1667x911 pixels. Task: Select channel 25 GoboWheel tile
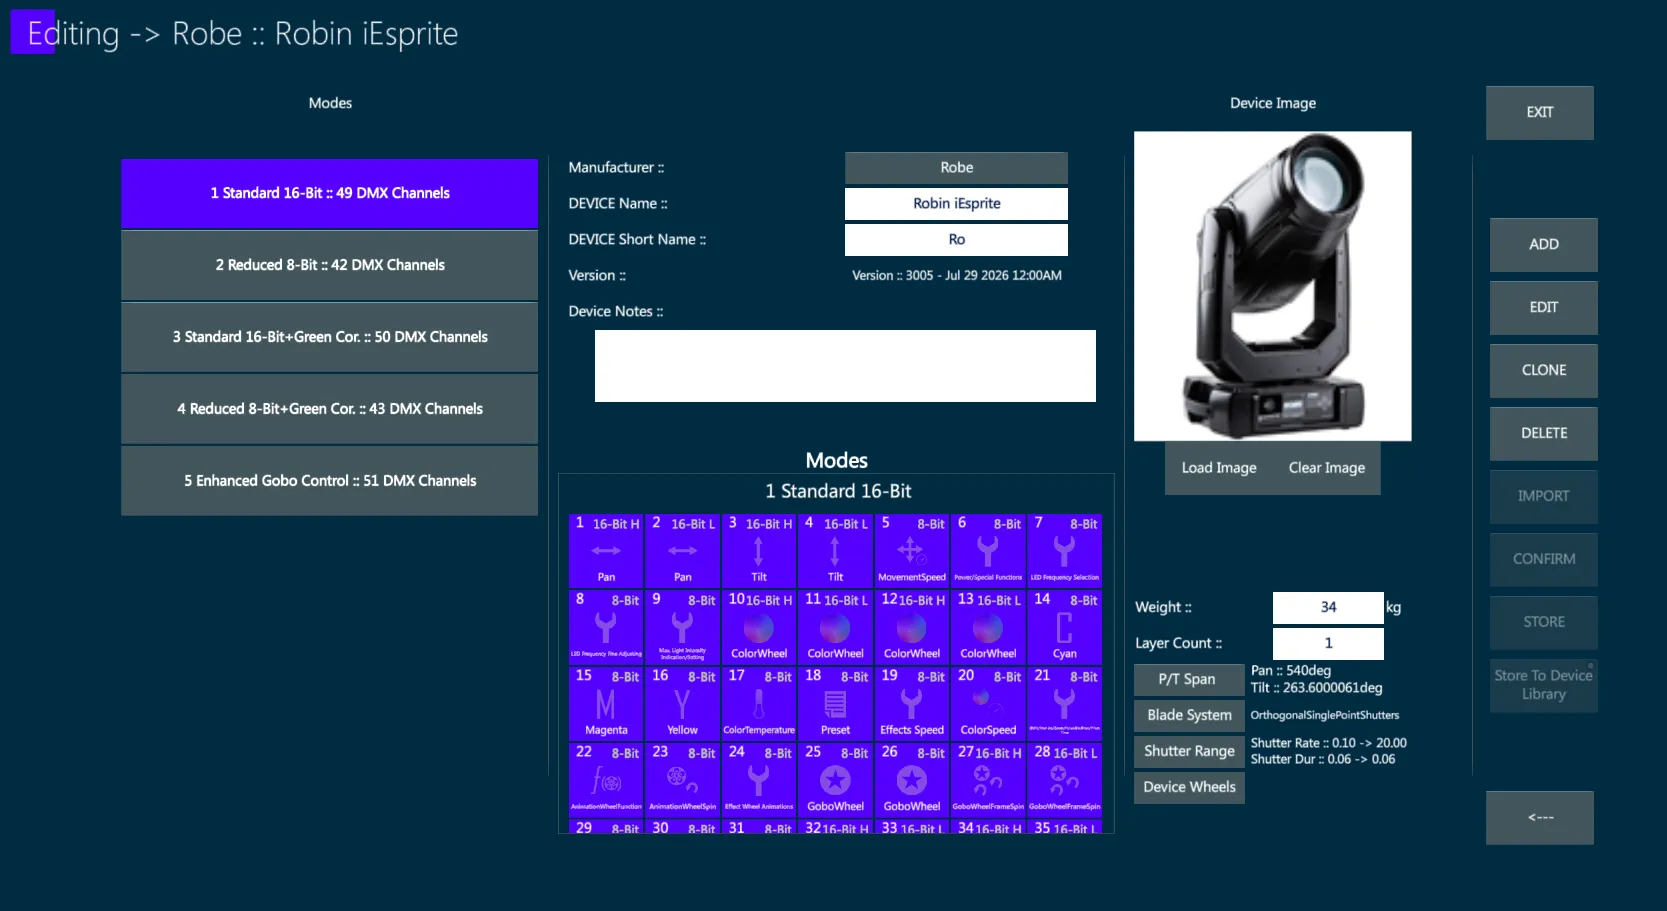pos(835,779)
